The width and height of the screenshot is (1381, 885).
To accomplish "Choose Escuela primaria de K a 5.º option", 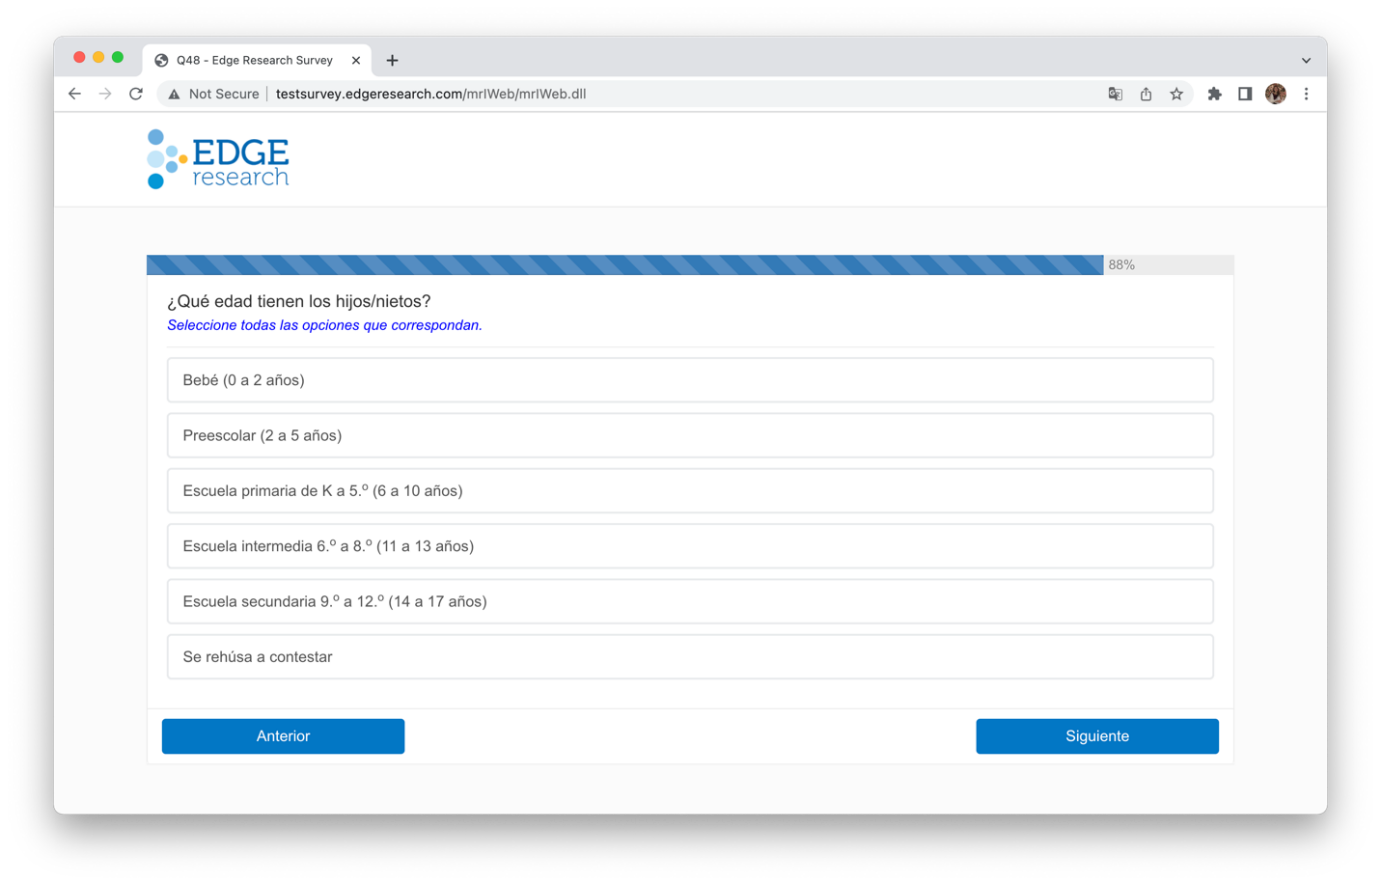I will pos(690,491).
